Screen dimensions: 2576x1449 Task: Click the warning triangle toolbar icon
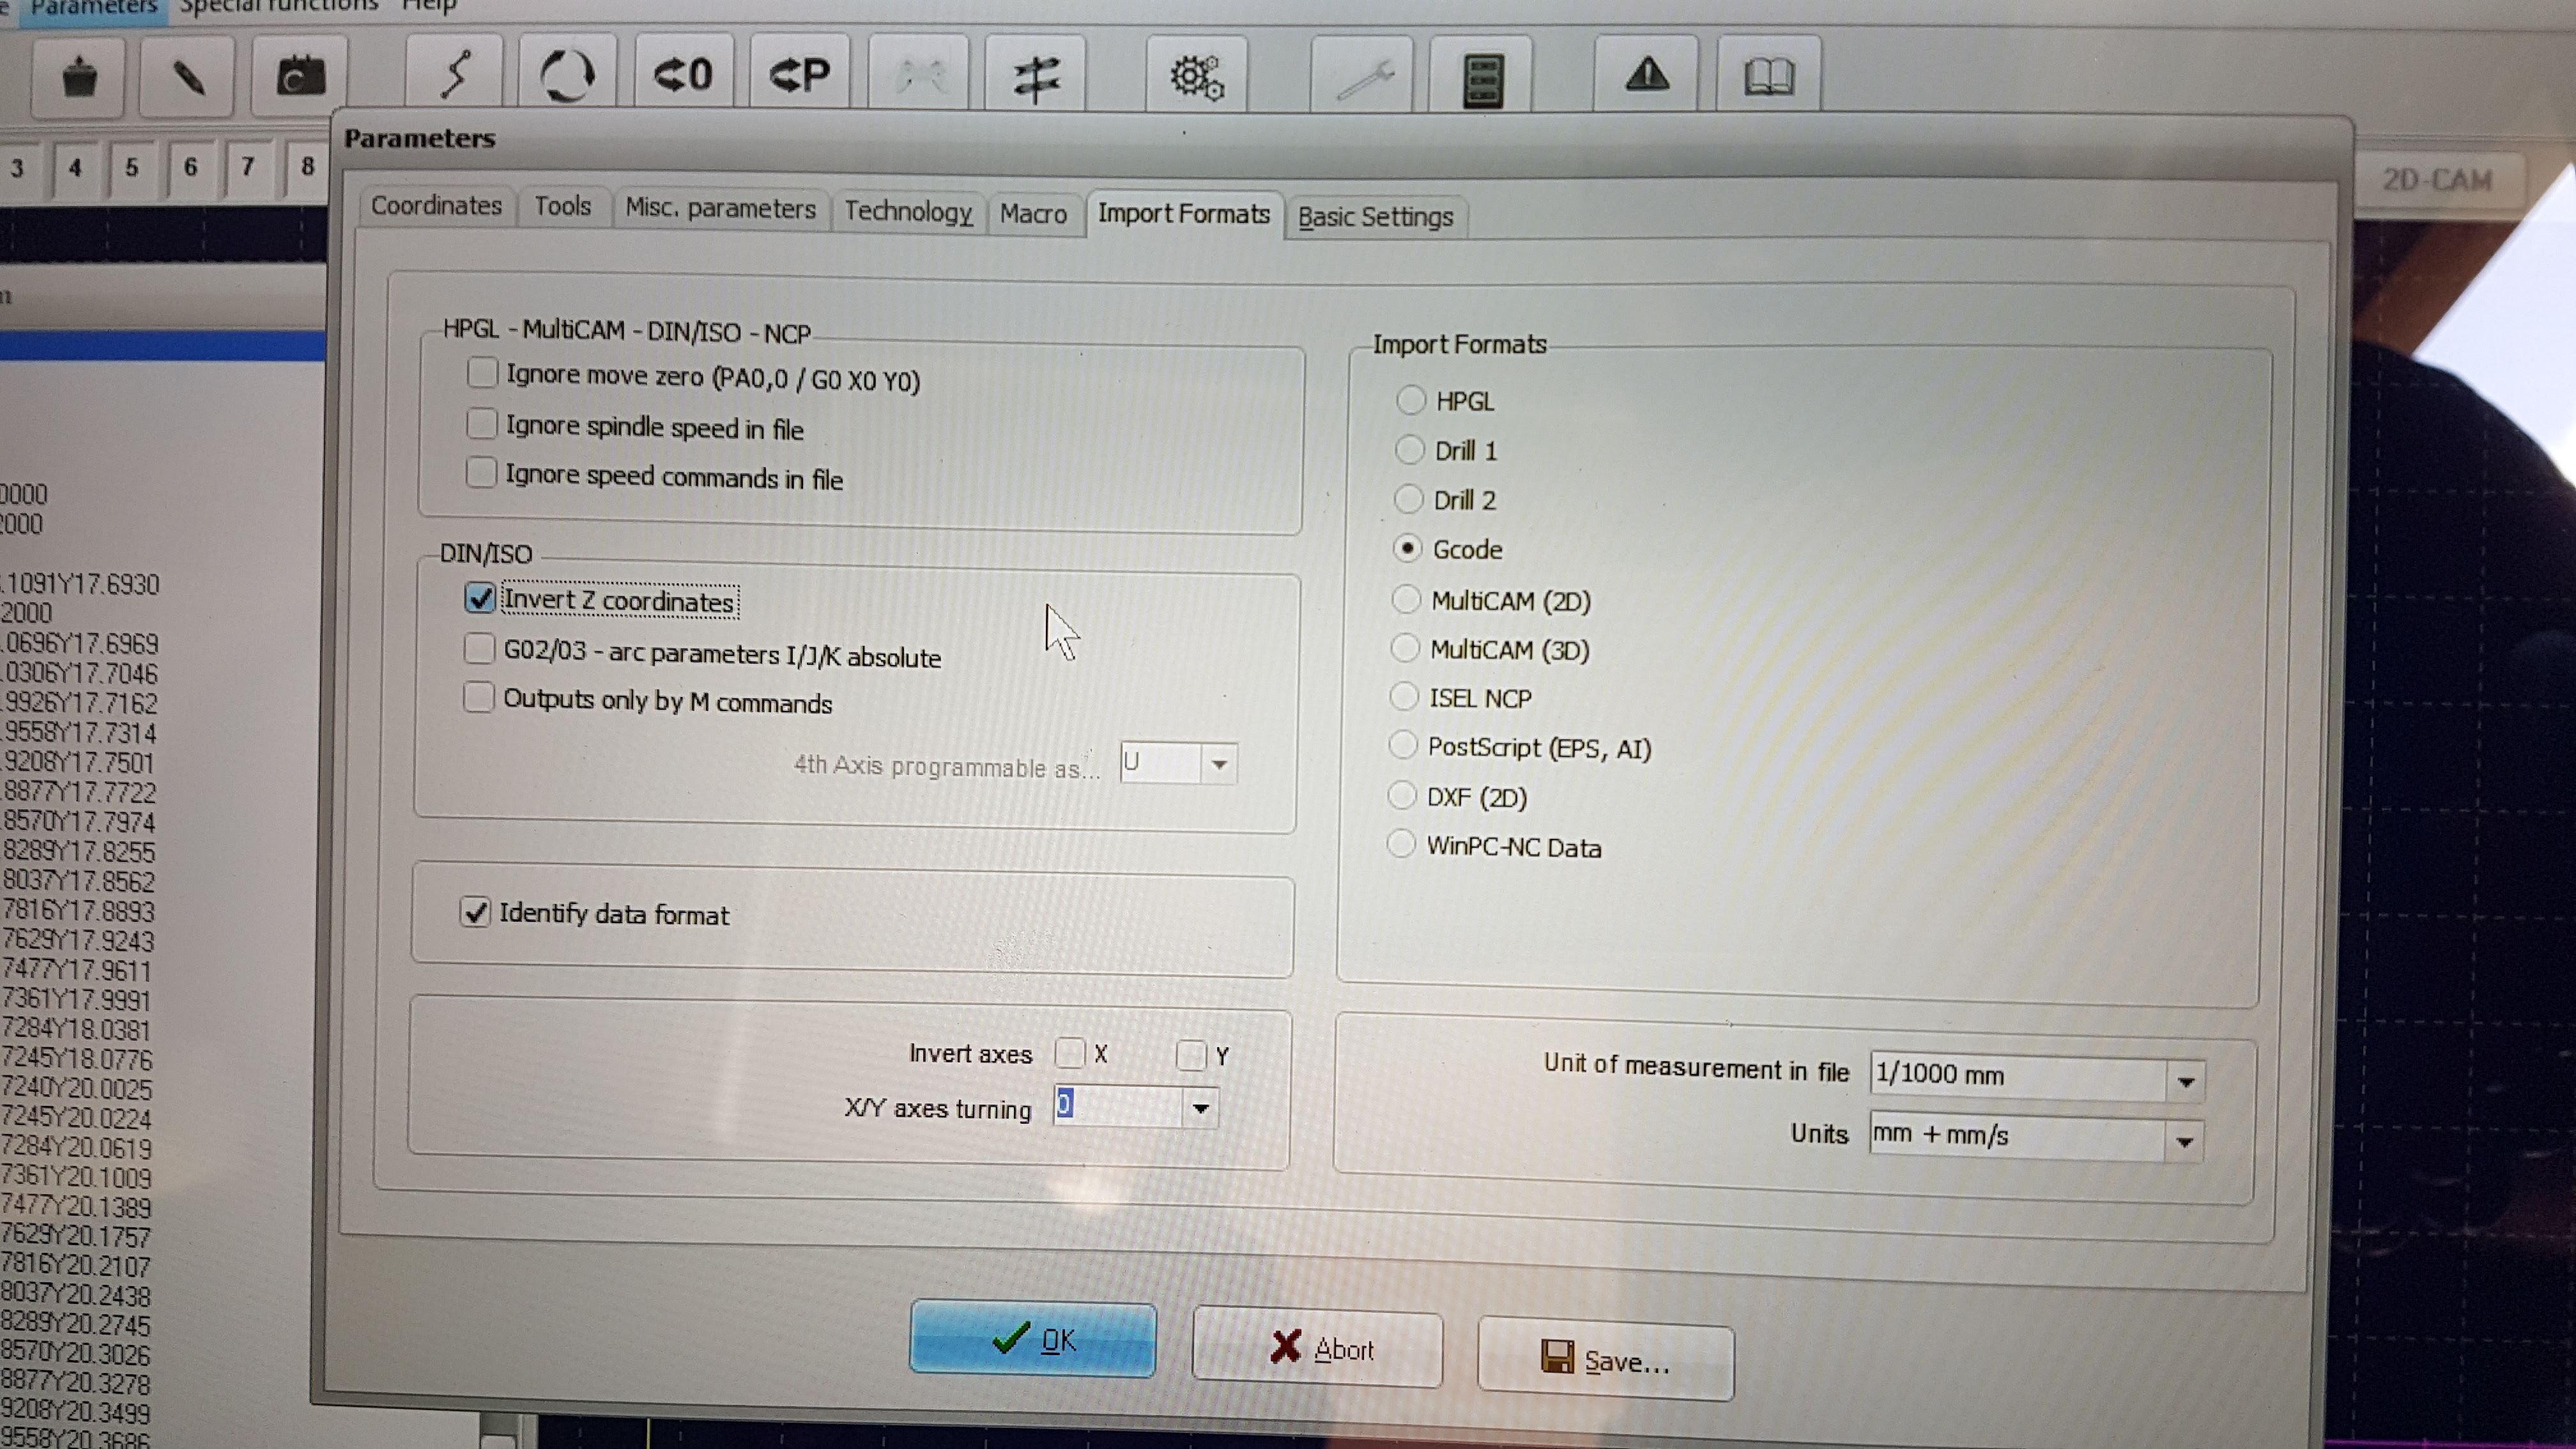pyautogui.click(x=1646, y=75)
